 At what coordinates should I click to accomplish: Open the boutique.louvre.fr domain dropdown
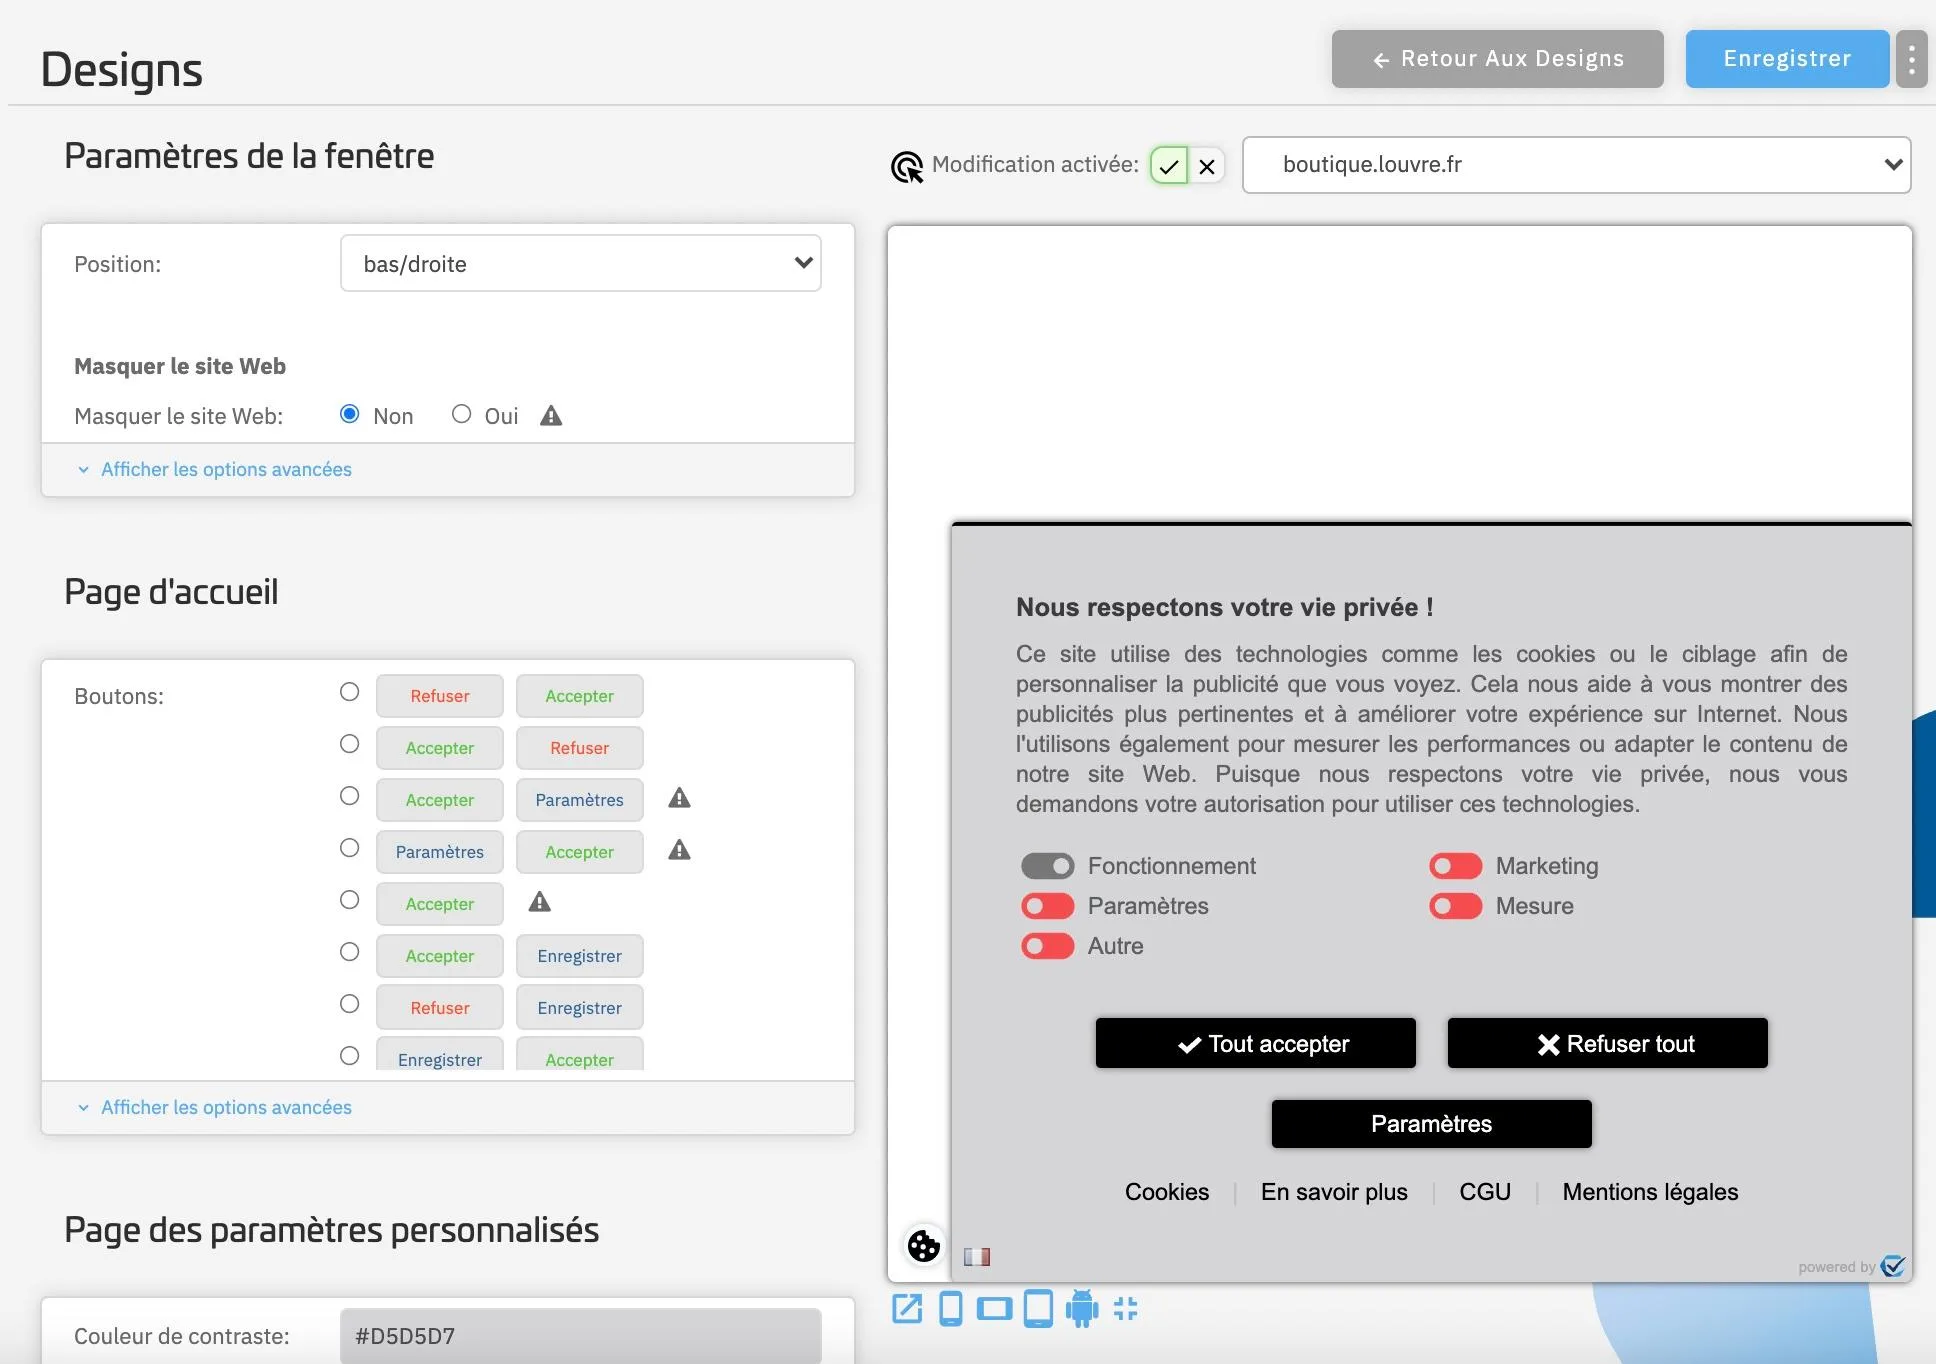coord(1577,165)
